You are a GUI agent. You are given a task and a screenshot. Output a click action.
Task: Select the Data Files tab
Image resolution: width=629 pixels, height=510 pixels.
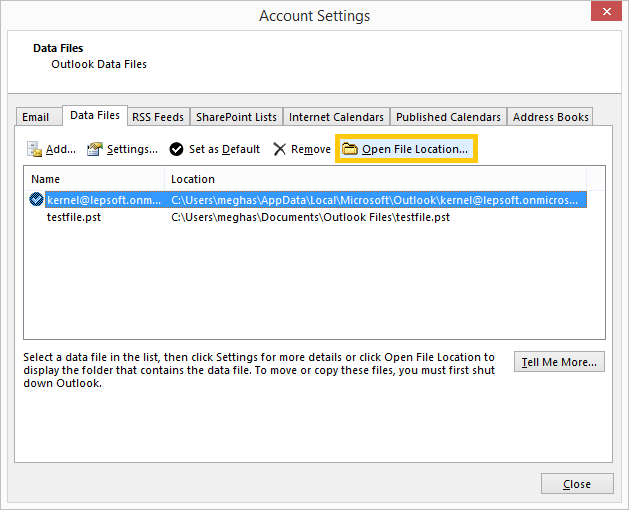95,116
